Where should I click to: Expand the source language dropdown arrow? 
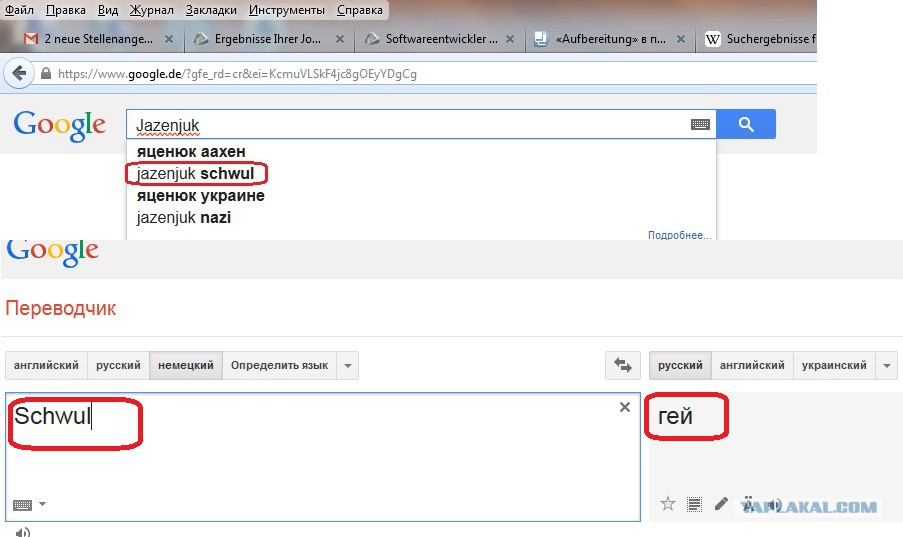coord(348,366)
